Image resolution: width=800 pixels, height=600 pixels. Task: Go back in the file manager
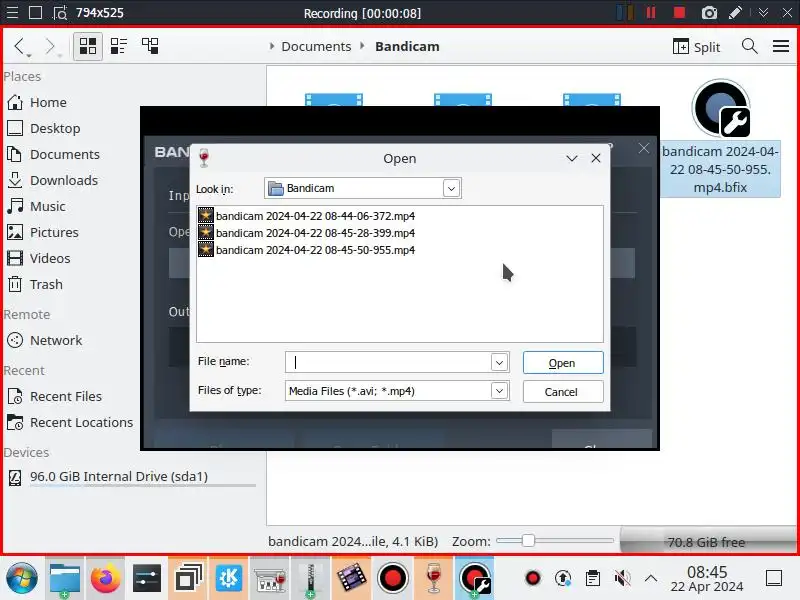click(x=20, y=46)
